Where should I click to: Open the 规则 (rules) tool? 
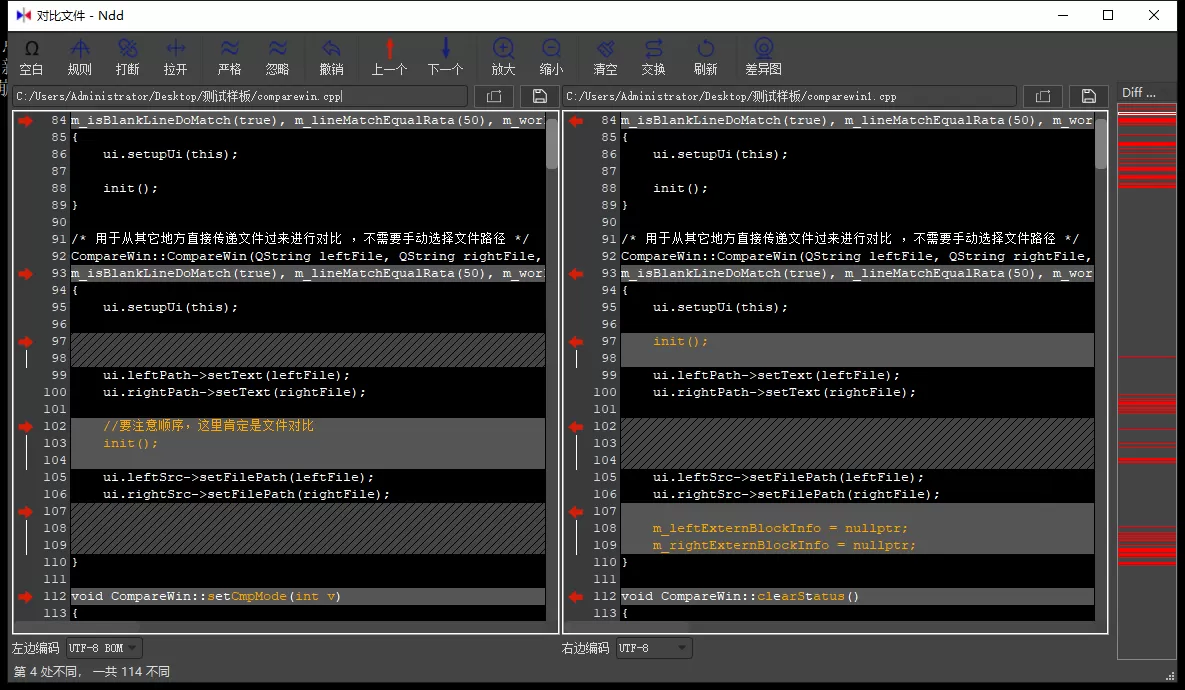(80, 56)
